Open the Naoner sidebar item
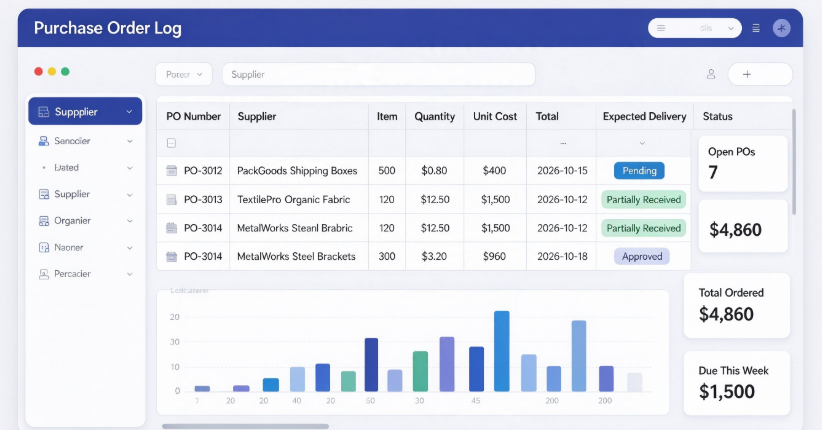The width and height of the screenshot is (822, 430). click(85, 247)
